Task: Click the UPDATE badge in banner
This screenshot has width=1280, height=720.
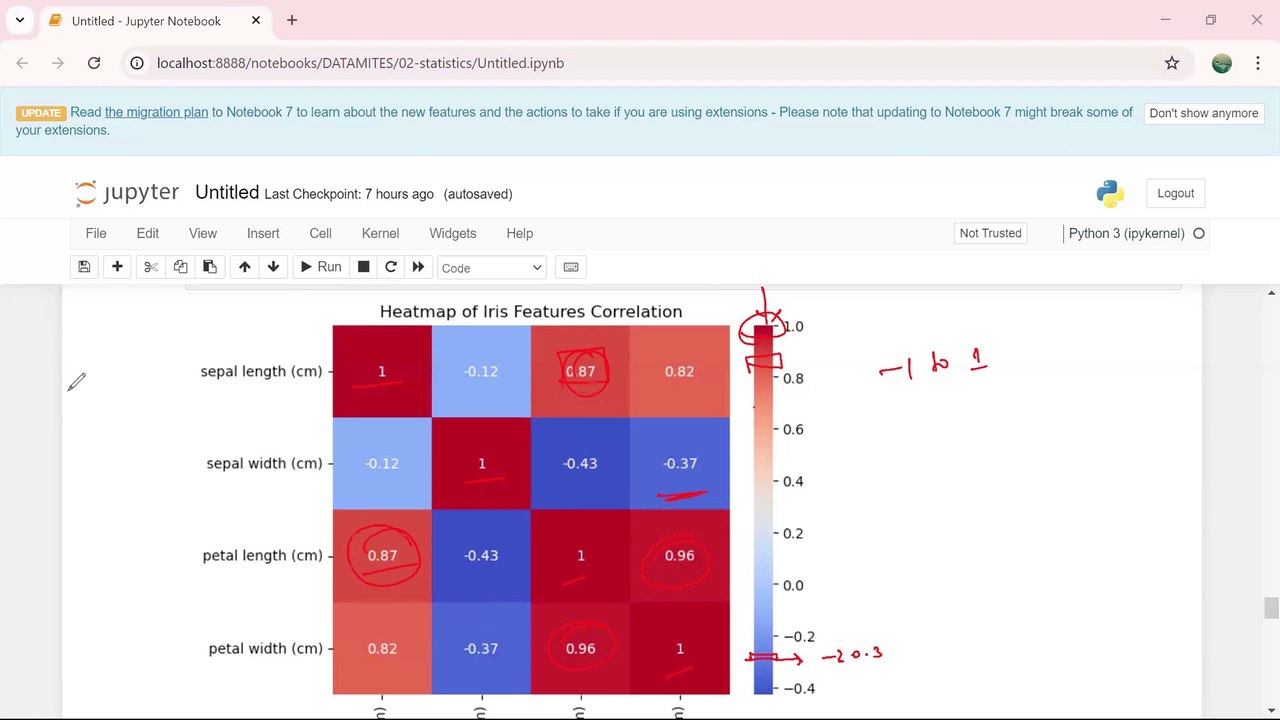Action: click(41, 113)
